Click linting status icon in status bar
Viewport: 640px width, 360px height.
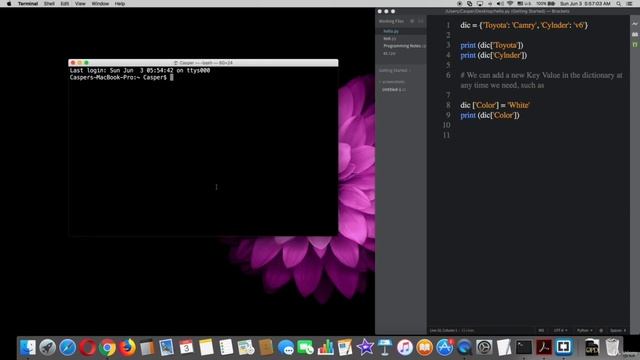(601, 331)
